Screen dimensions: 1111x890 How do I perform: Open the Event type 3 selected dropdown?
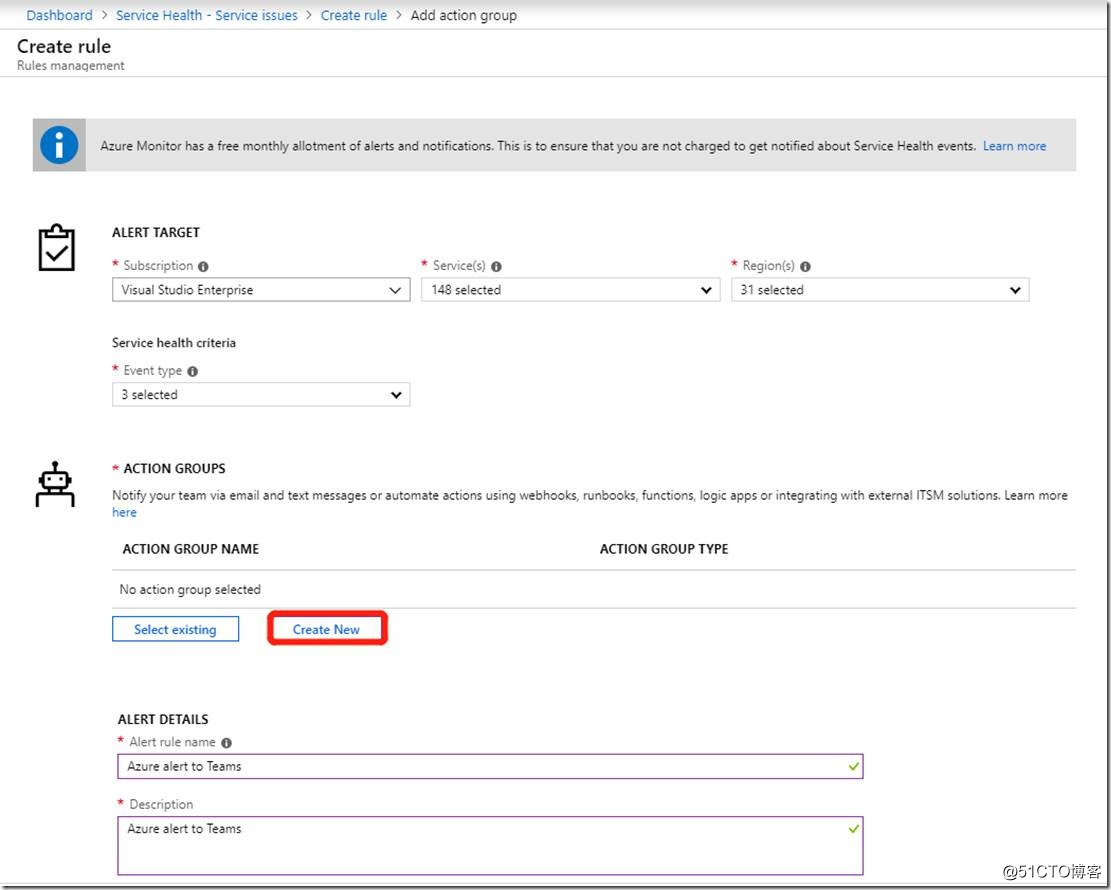[x=261, y=395]
